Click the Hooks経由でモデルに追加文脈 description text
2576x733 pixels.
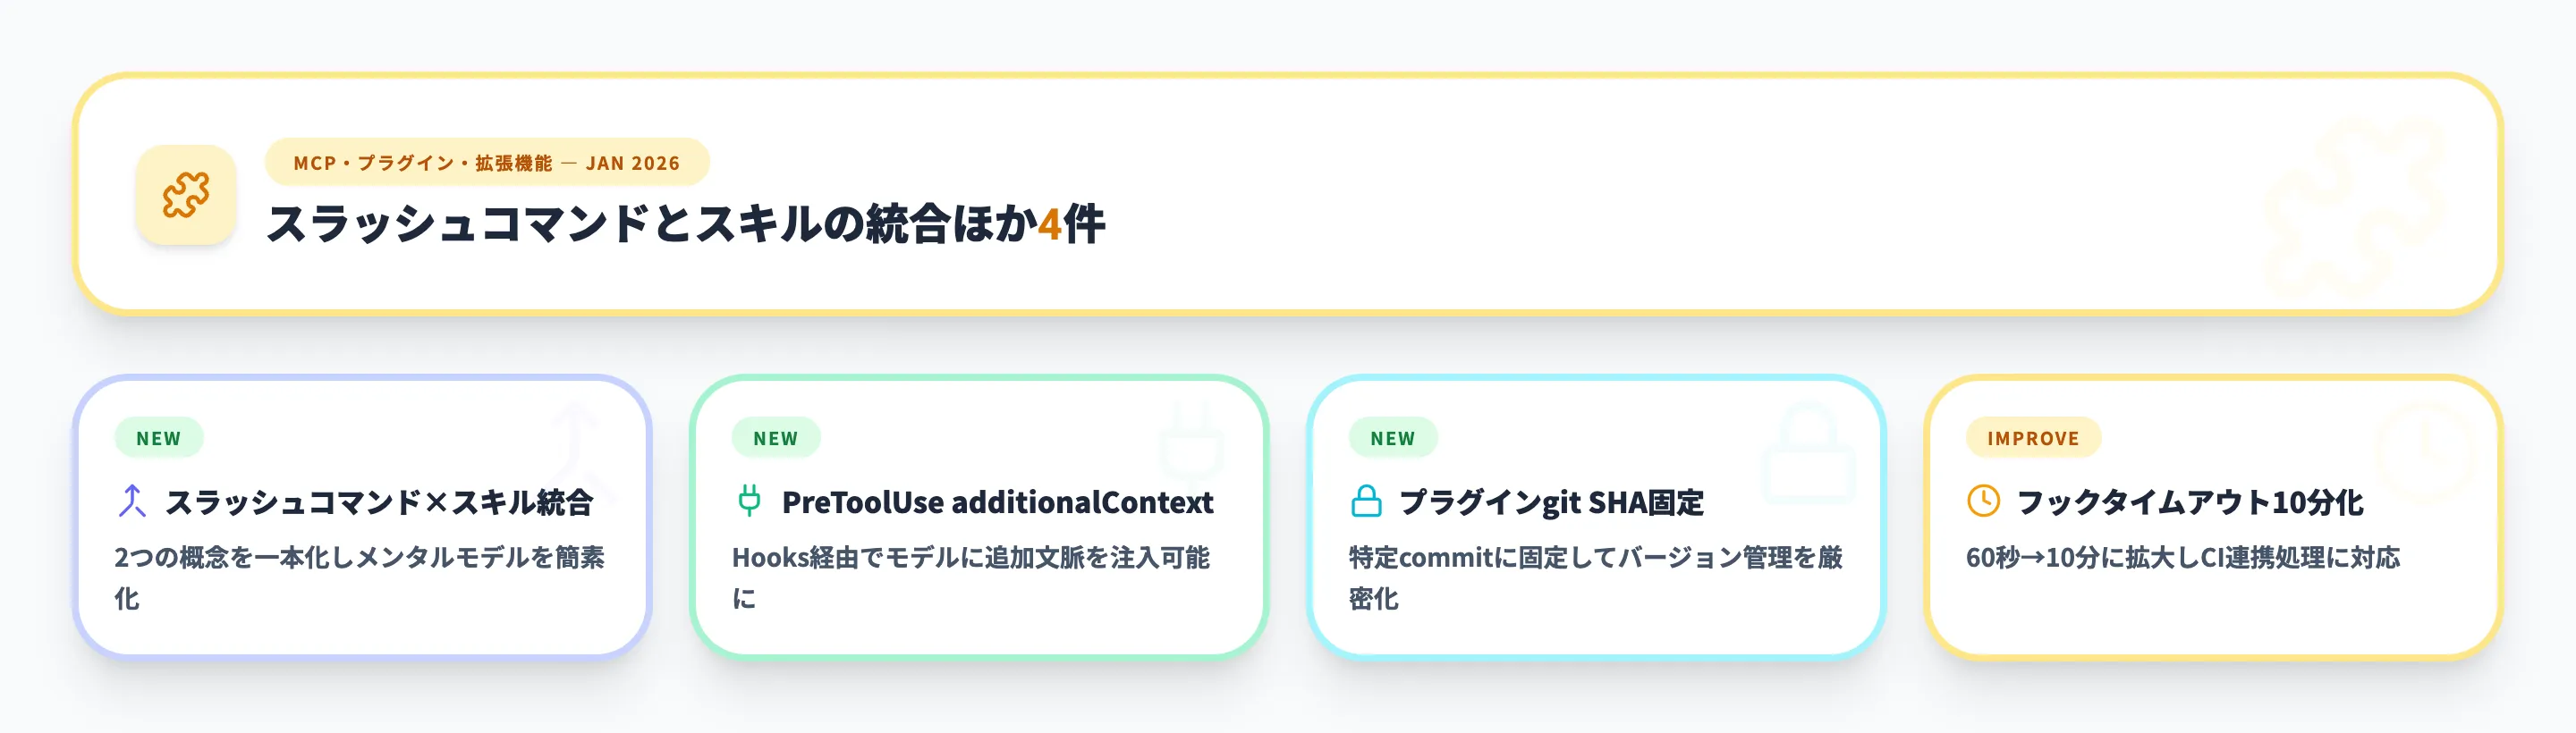pyautogui.click(x=970, y=558)
